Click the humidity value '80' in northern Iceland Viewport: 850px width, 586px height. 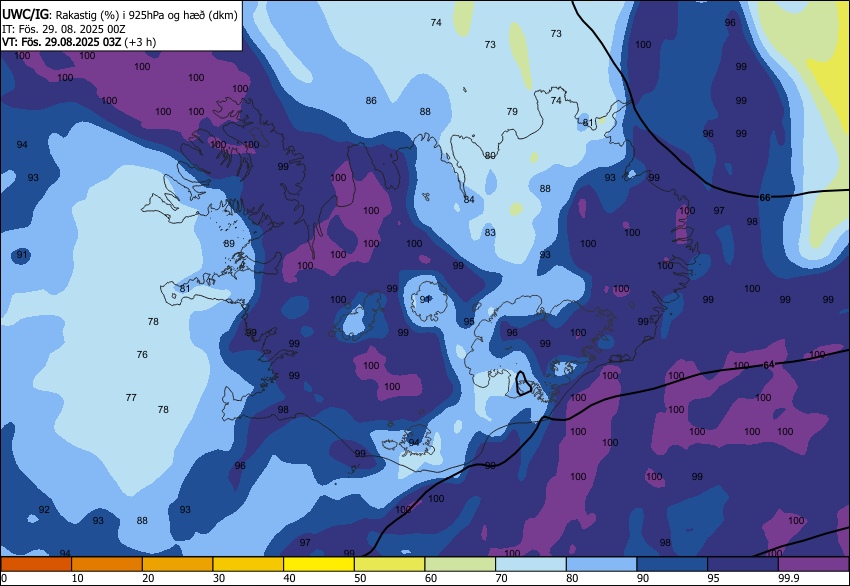(490, 156)
